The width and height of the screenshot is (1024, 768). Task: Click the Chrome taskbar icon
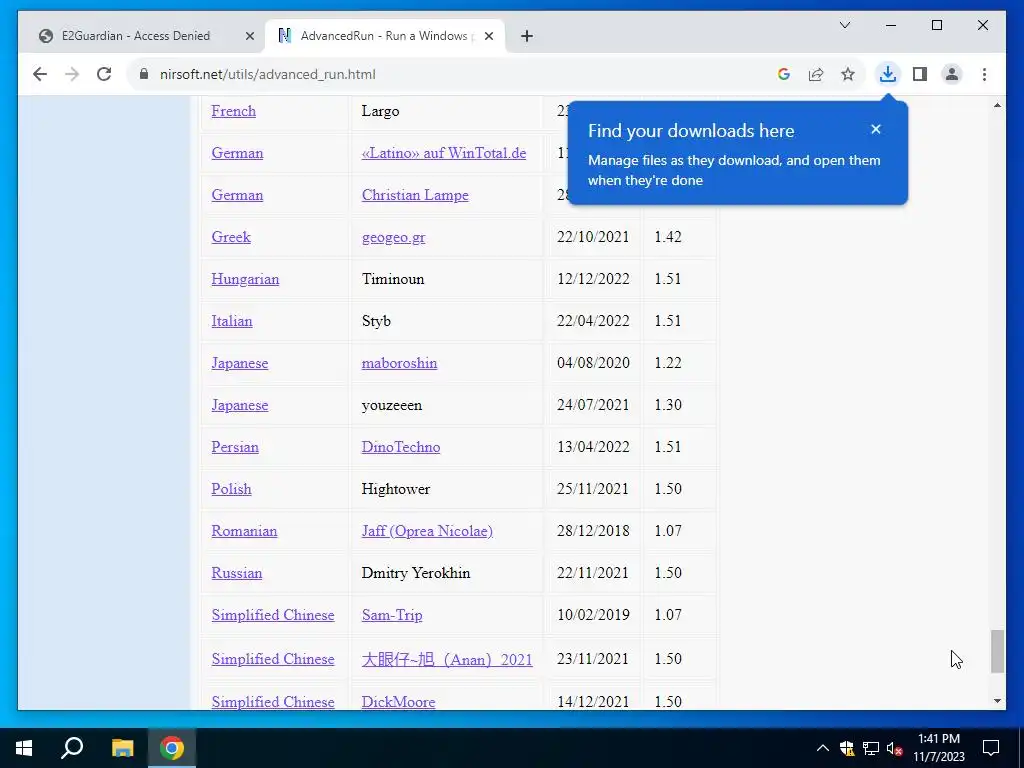[x=172, y=748]
